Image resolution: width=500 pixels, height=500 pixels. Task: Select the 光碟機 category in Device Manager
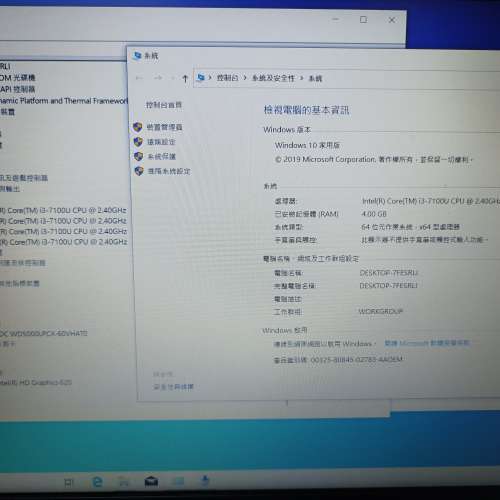(17, 78)
